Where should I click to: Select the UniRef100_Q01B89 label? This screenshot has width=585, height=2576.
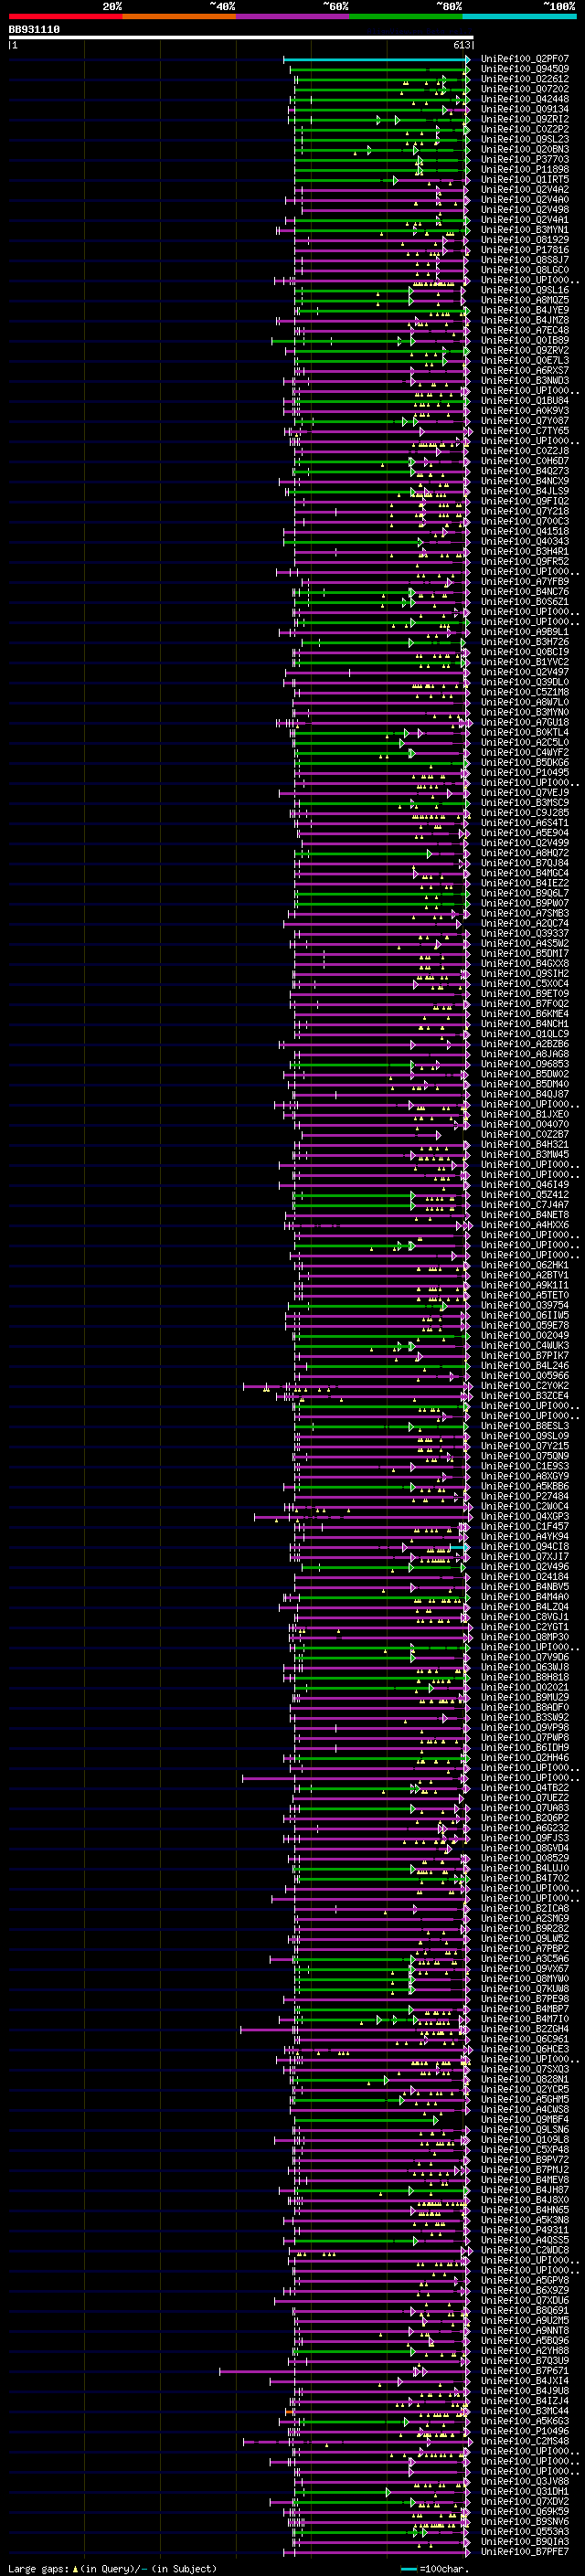pyautogui.click(x=525, y=340)
